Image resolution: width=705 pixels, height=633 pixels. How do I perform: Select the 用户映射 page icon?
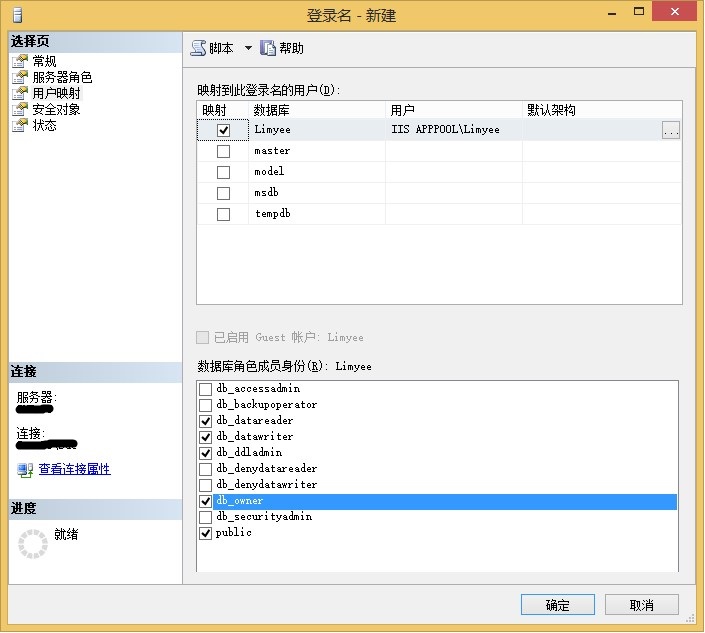[x=20, y=94]
